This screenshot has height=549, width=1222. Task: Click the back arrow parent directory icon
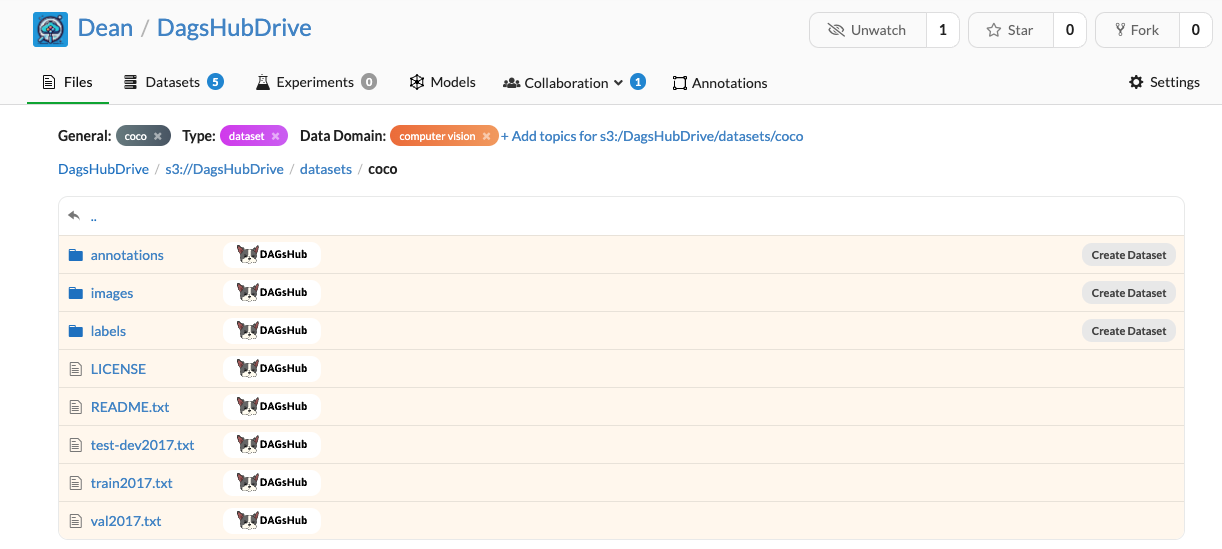(74, 216)
